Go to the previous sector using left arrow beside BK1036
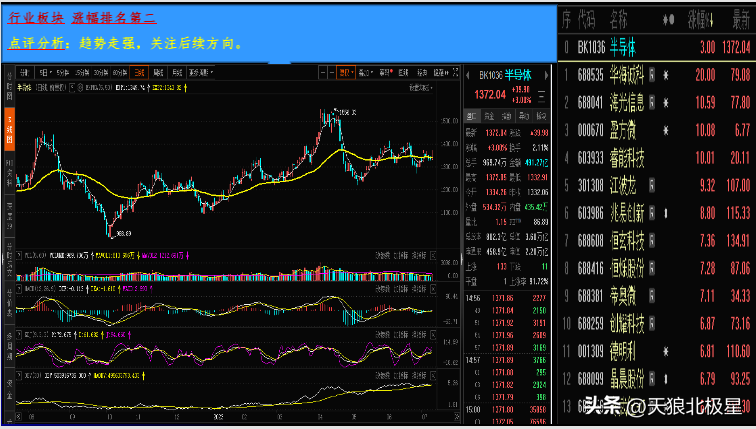The width and height of the screenshot is (756, 429). [x=468, y=76]
